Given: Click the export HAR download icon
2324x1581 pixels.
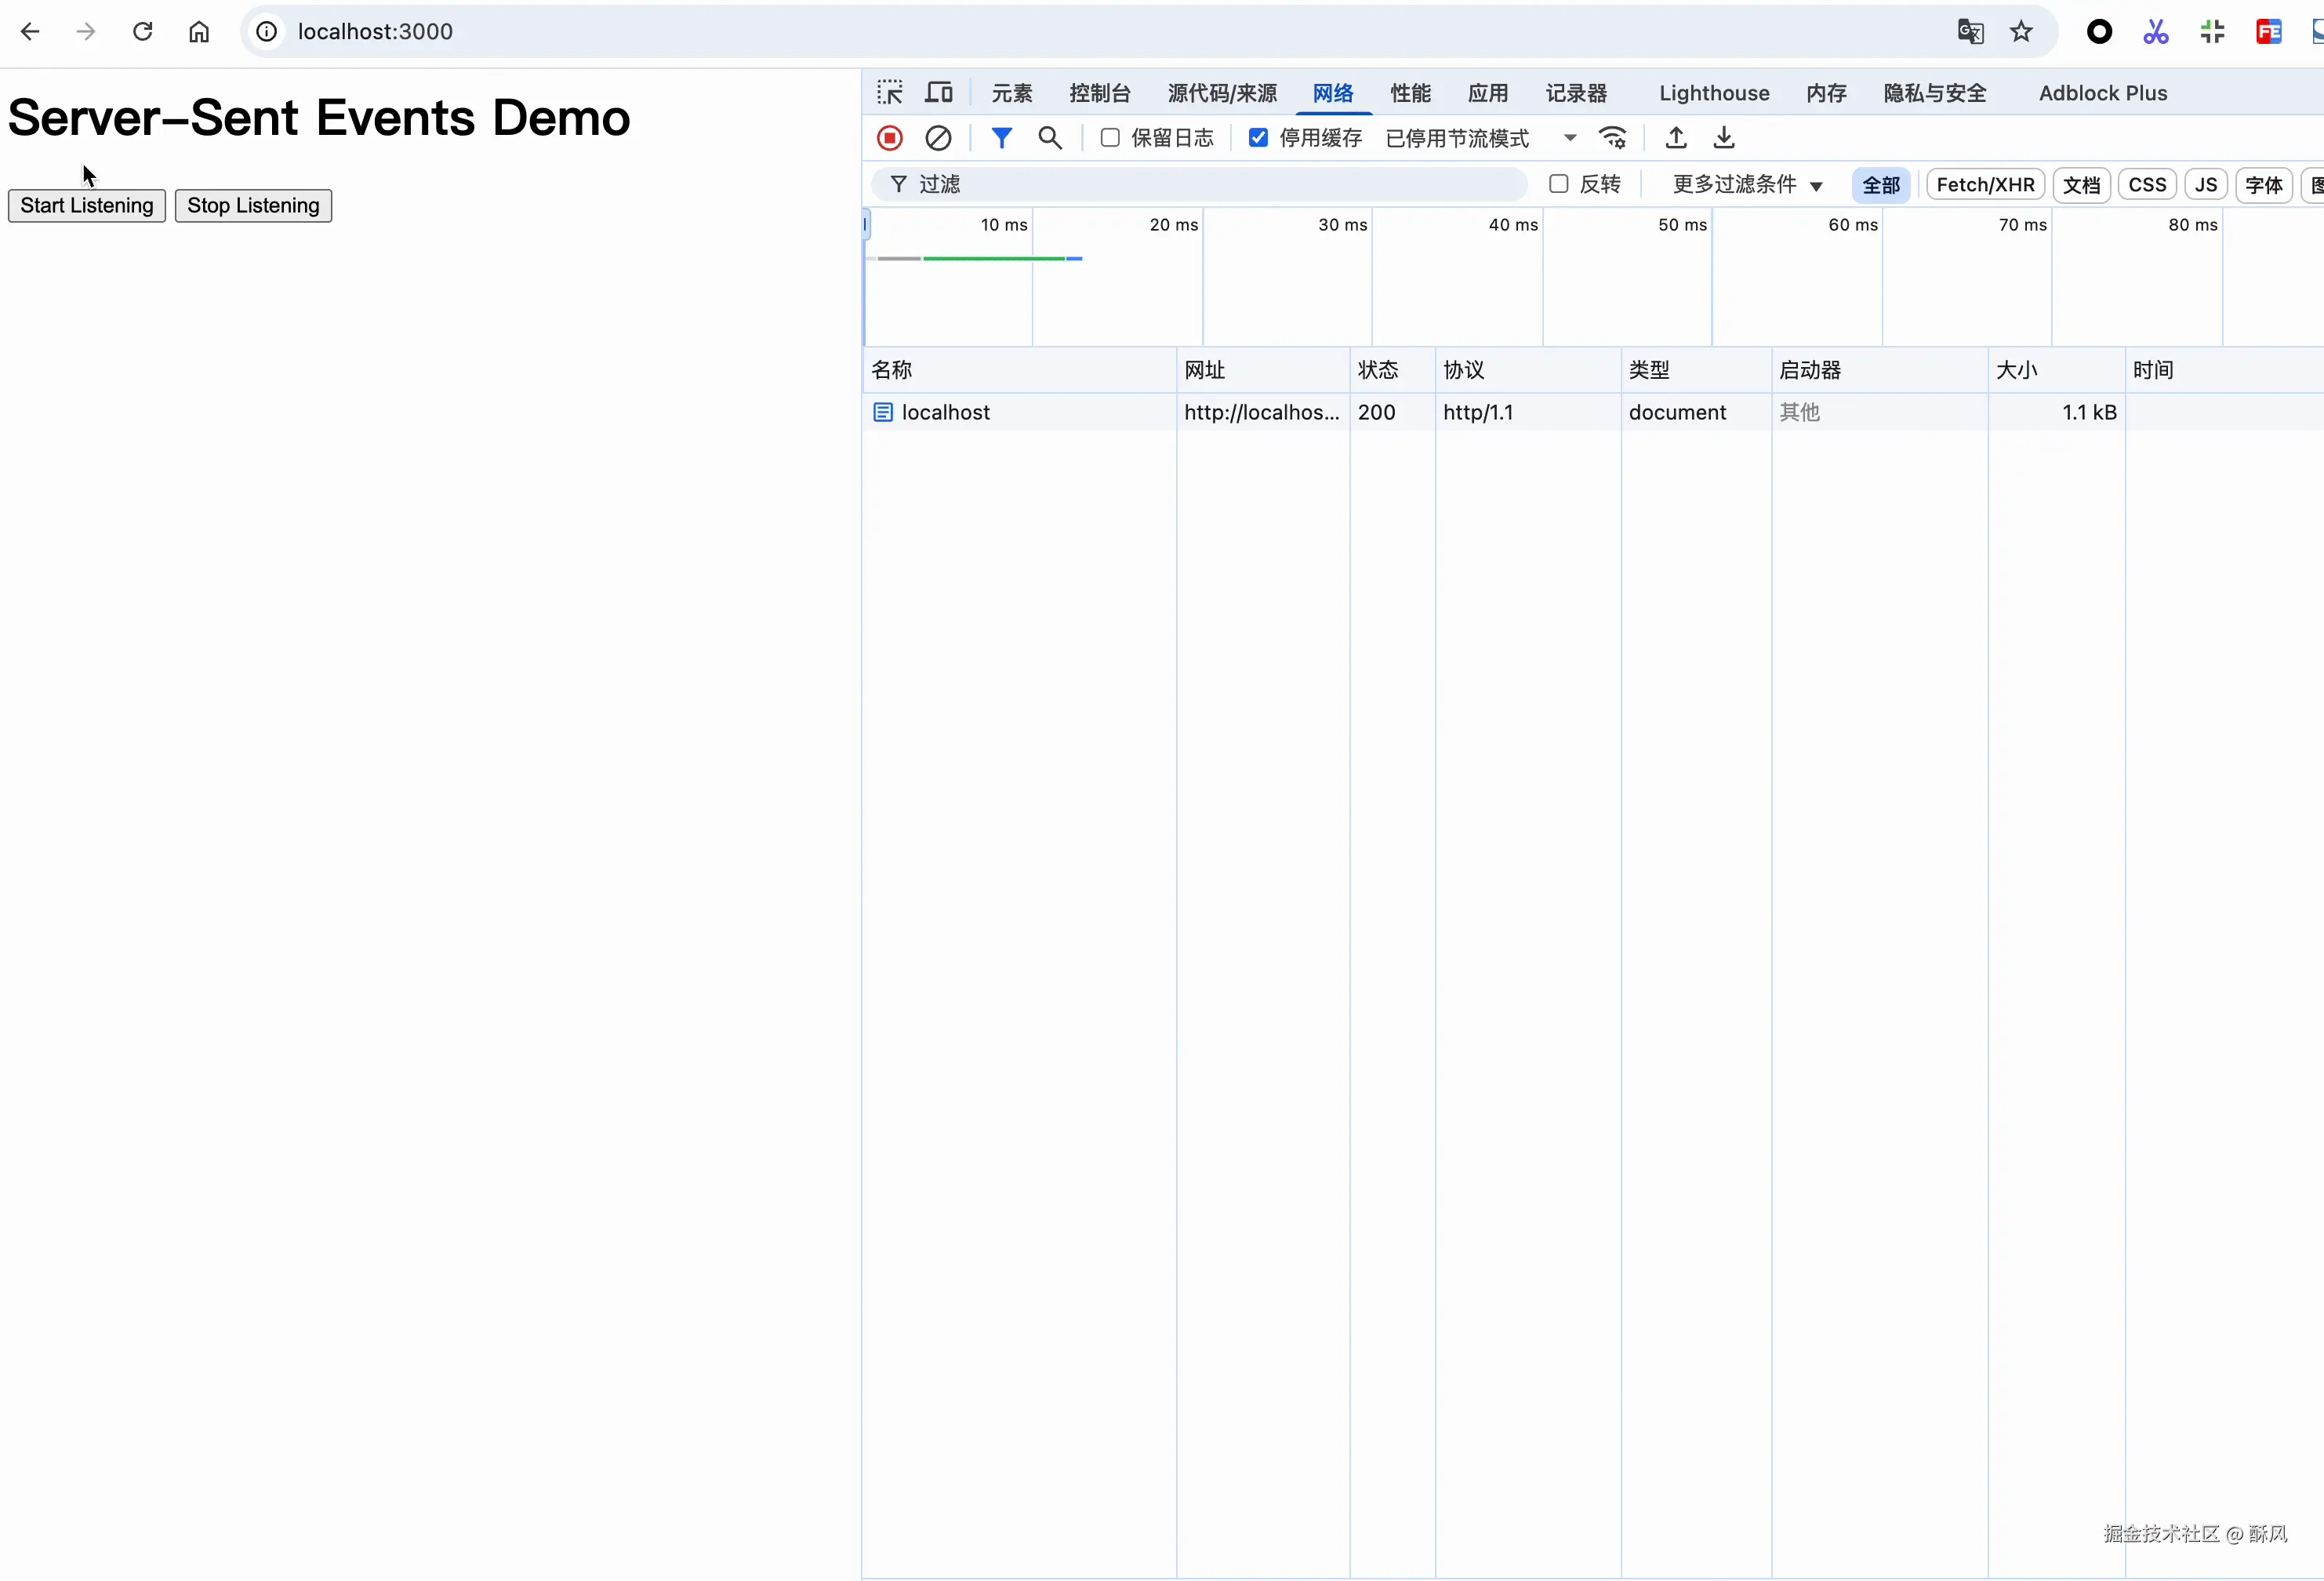Looking at the screenshot, I should coord(1724,138).
